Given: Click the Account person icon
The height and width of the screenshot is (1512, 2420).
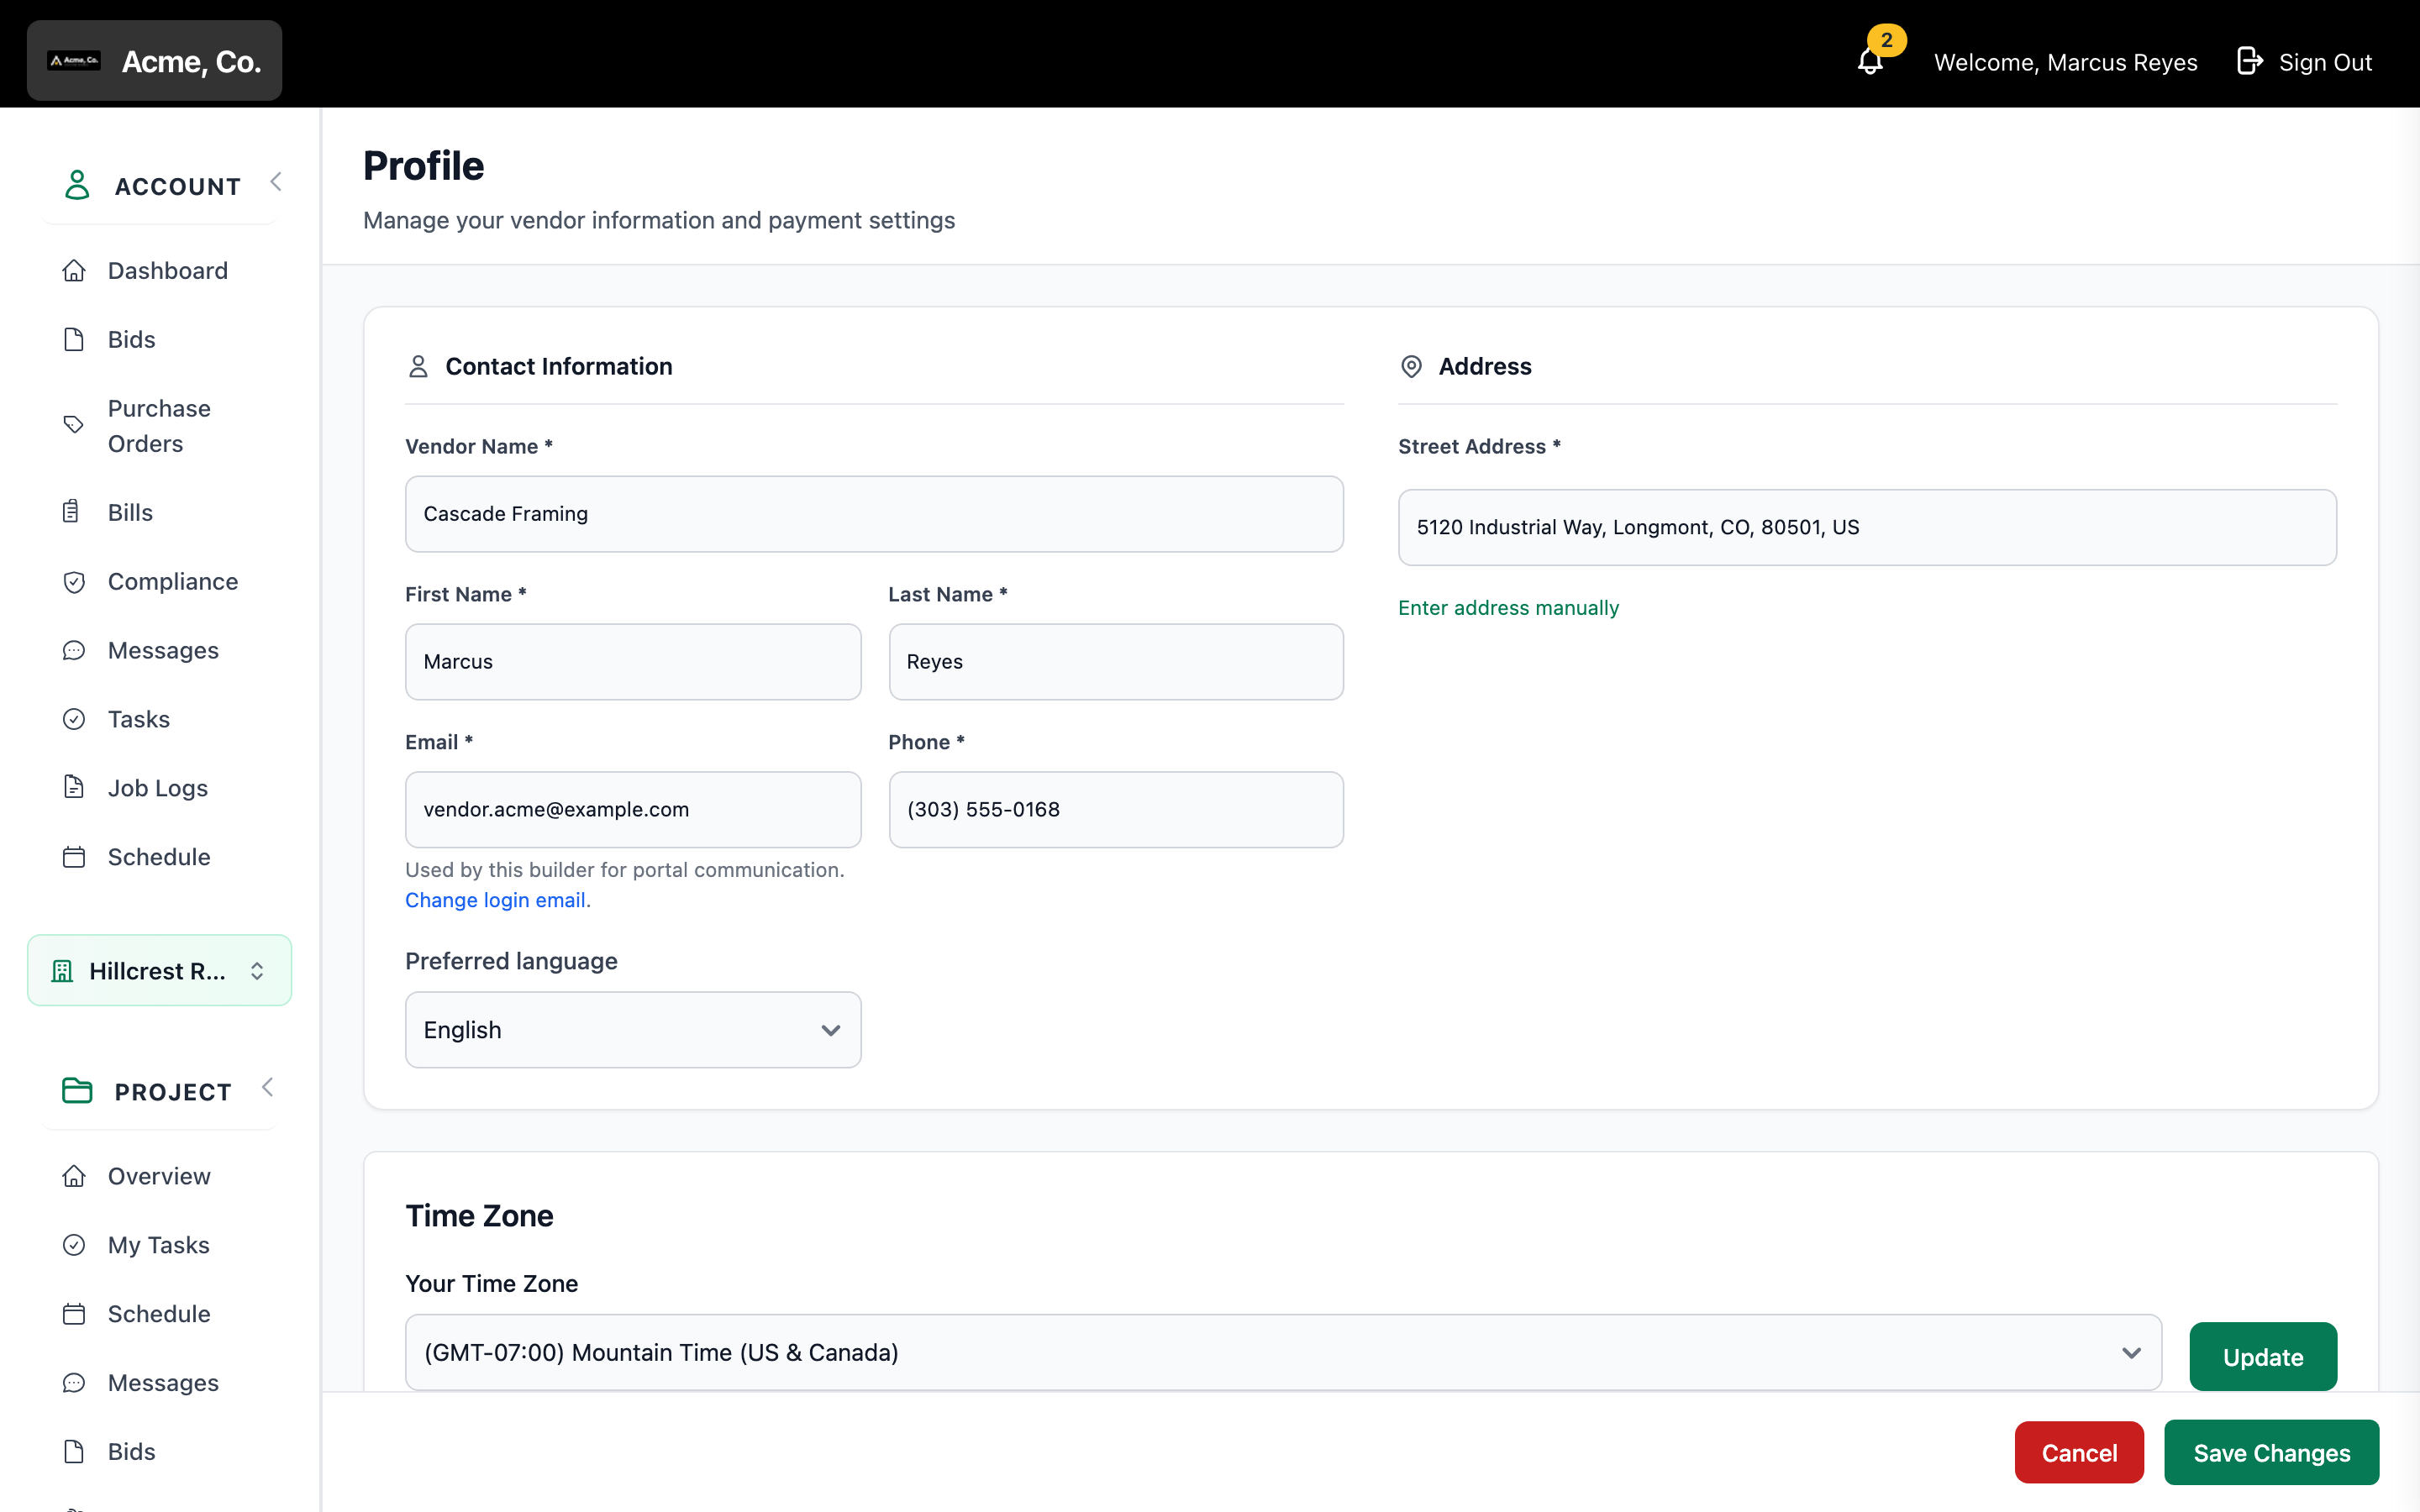Looking at the screenshot, I should pyautogui.click(x=77, y=185).
